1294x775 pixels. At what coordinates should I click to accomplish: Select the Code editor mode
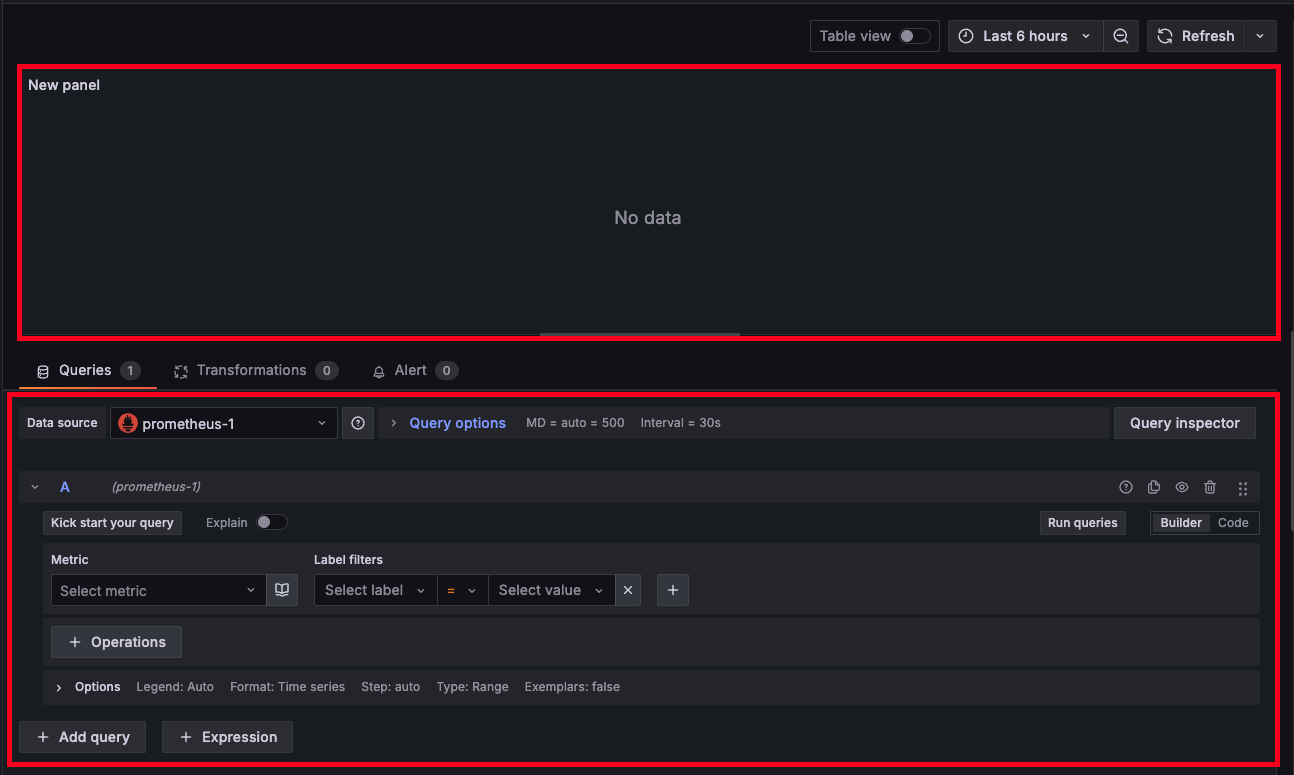point(1233,523)
